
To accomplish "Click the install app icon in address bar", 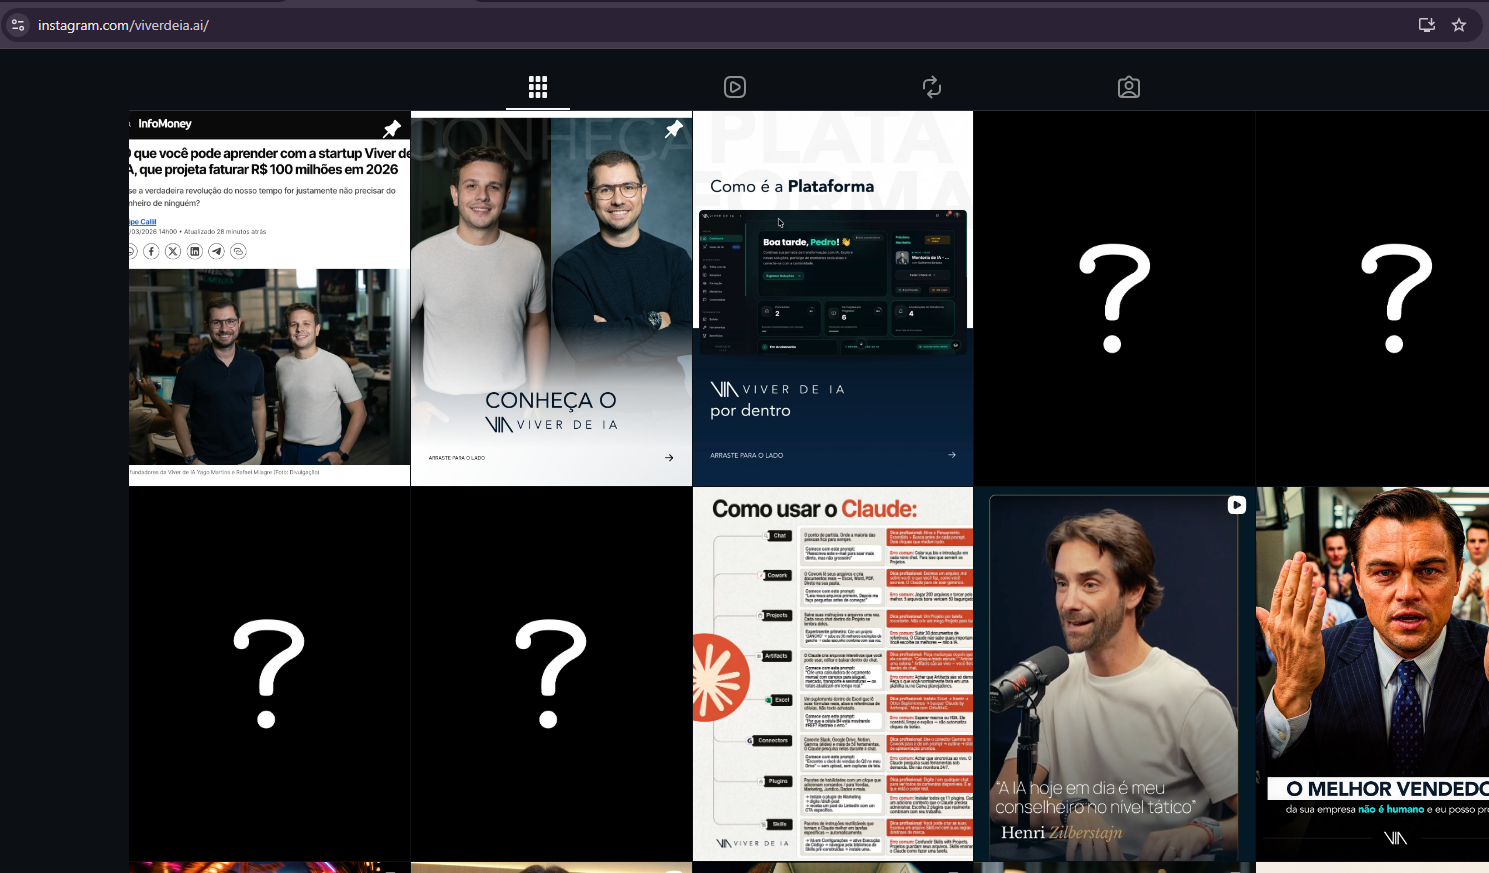I will tap(1427, 25).
